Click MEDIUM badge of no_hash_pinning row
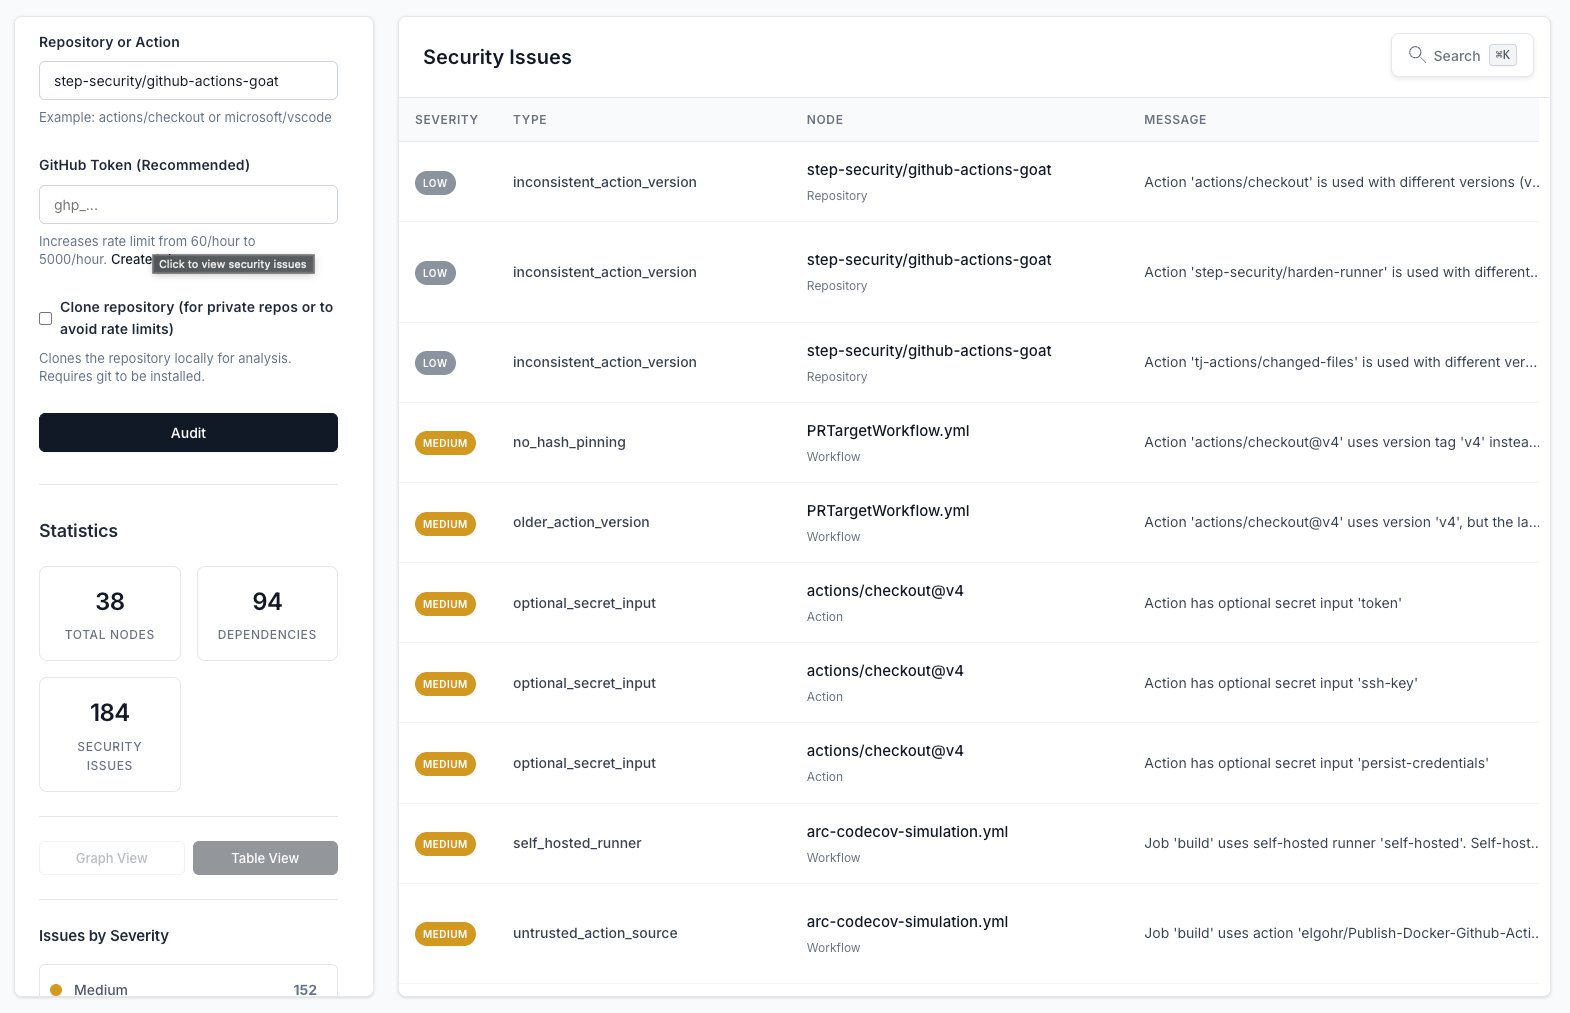The width and height of the screenshot is (1570, 1013). pyautogui.click(x=445, y=443)
